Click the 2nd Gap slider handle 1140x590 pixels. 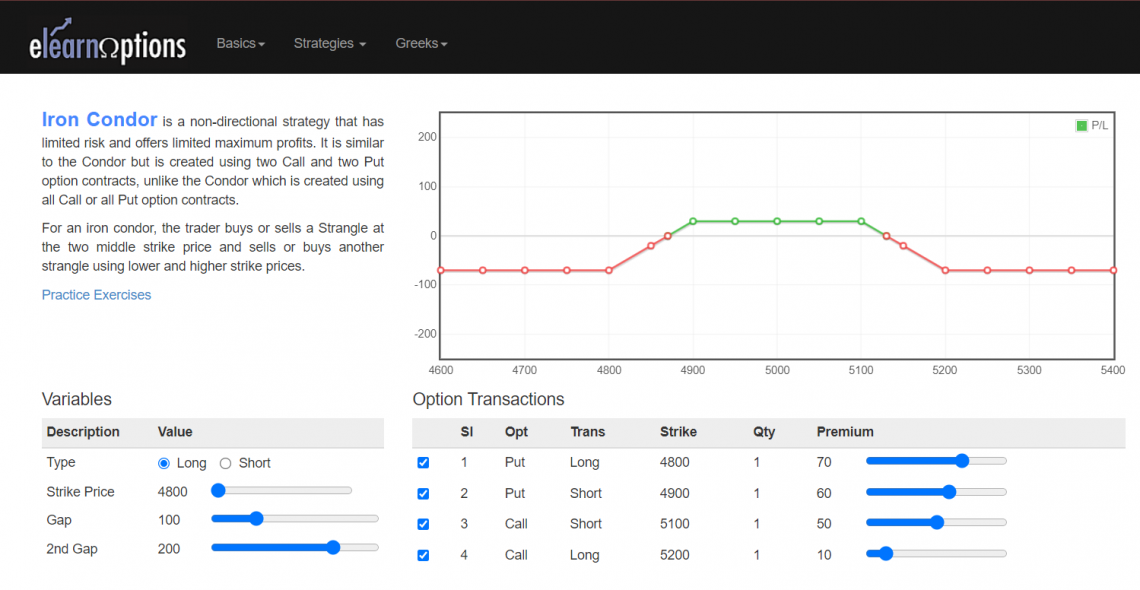click(x=333, y=548)
